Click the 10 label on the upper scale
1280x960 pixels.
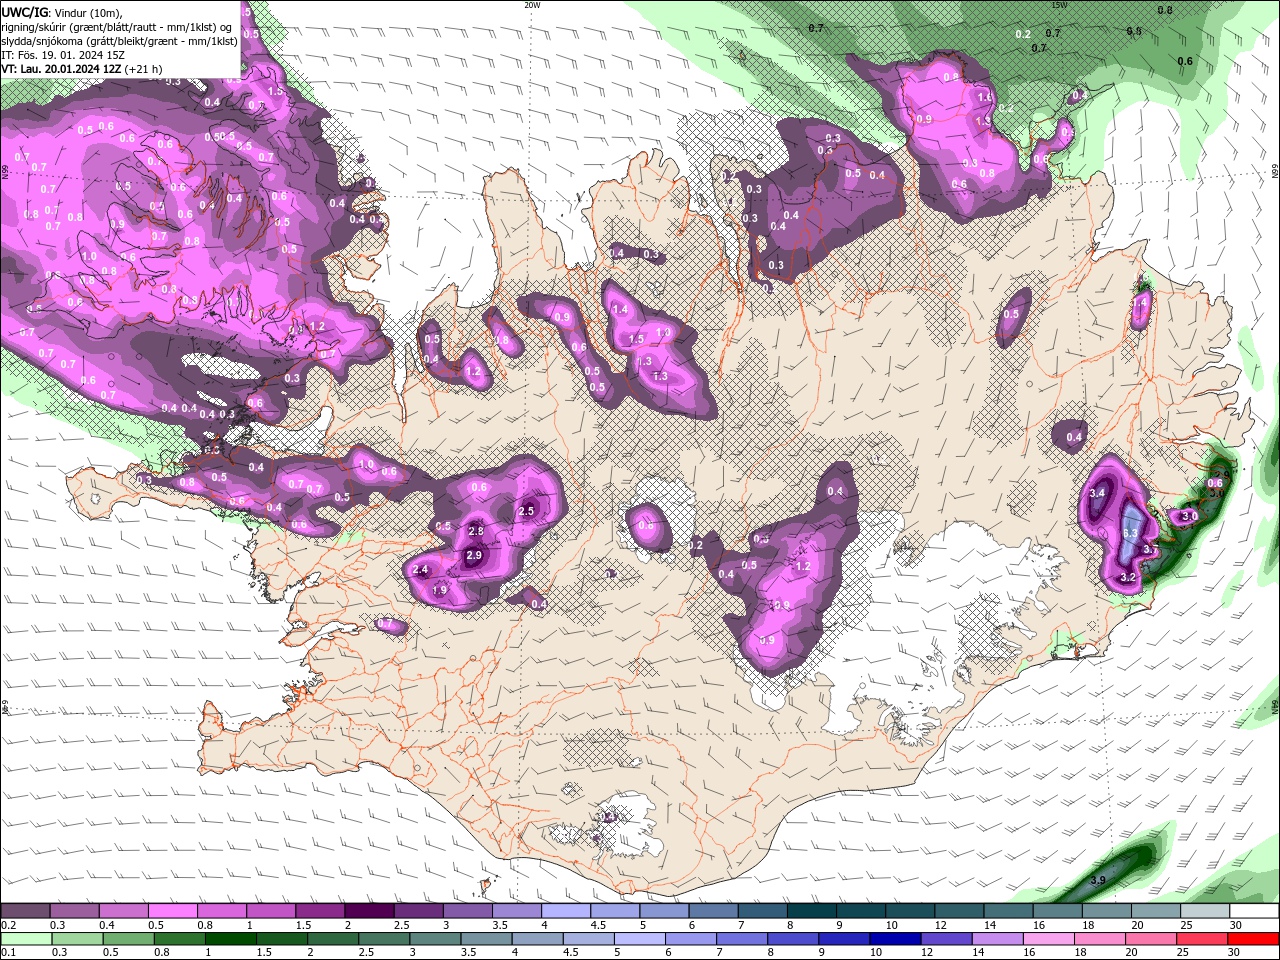tap(891, 925)
